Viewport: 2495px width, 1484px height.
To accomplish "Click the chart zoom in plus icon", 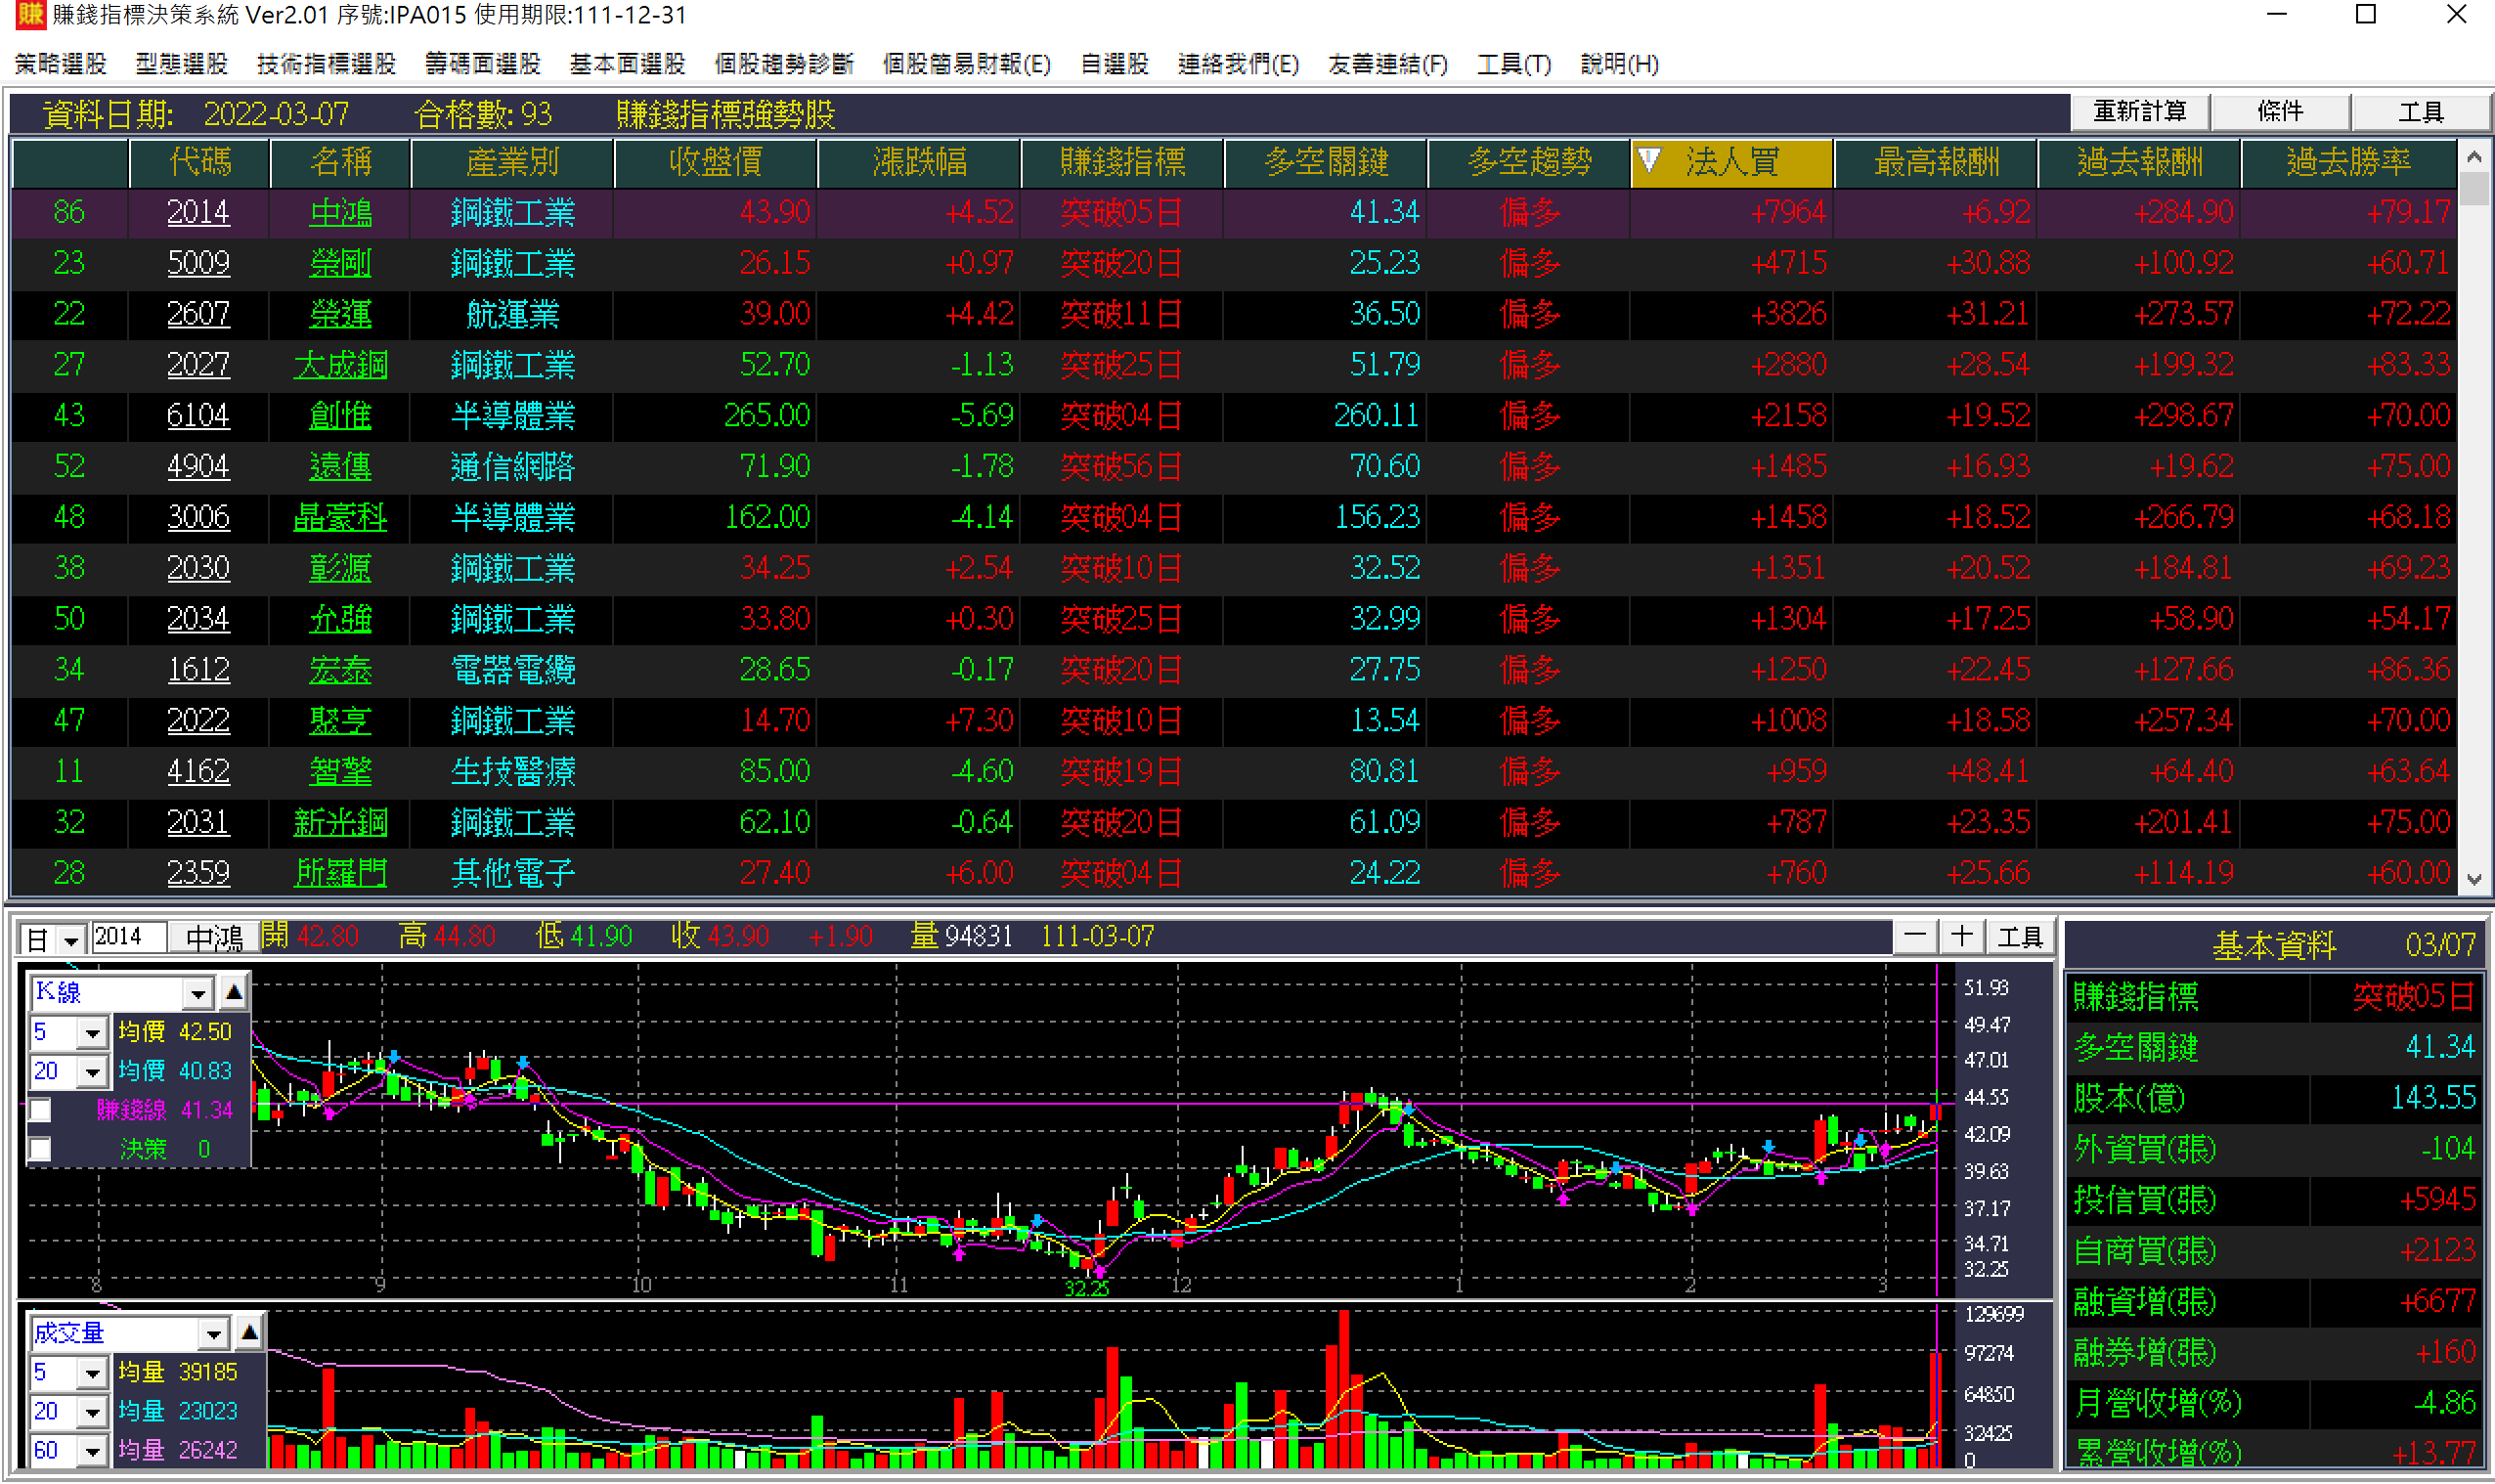I will 1961,937.
